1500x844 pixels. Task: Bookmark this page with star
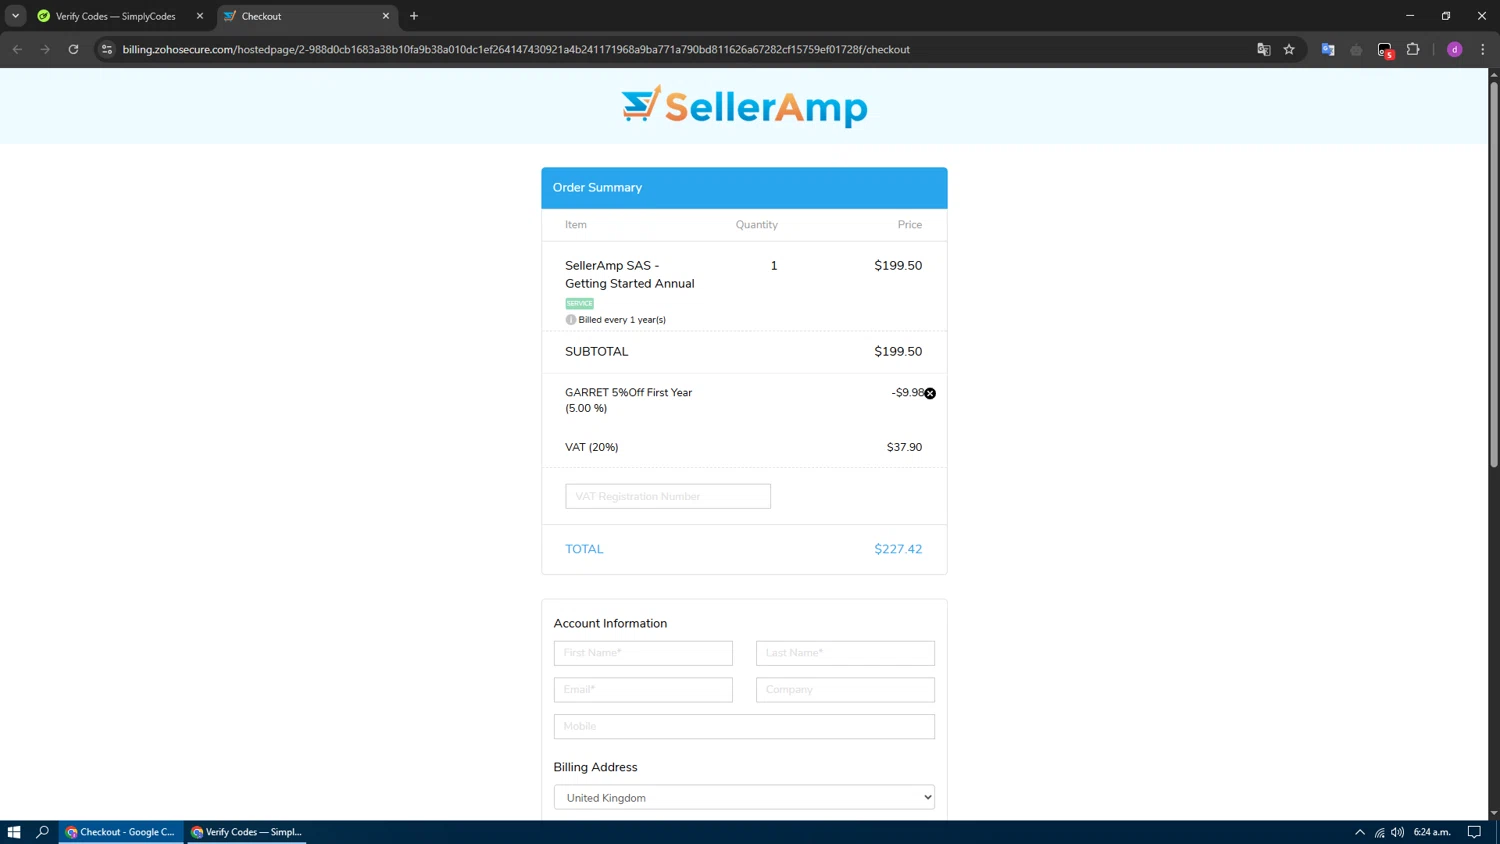point(1289,49)
